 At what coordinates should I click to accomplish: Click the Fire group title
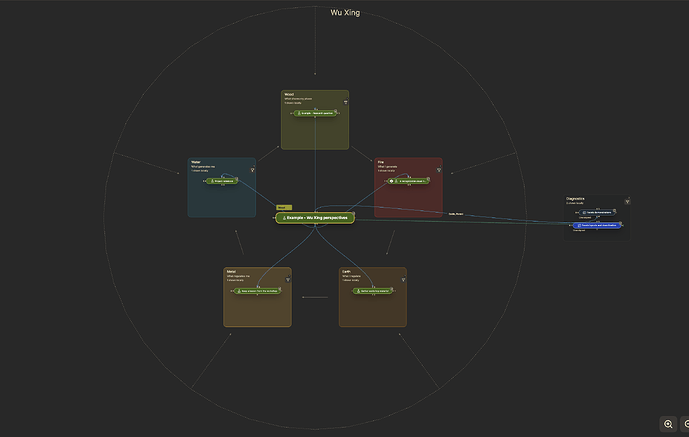coord(381,162)
